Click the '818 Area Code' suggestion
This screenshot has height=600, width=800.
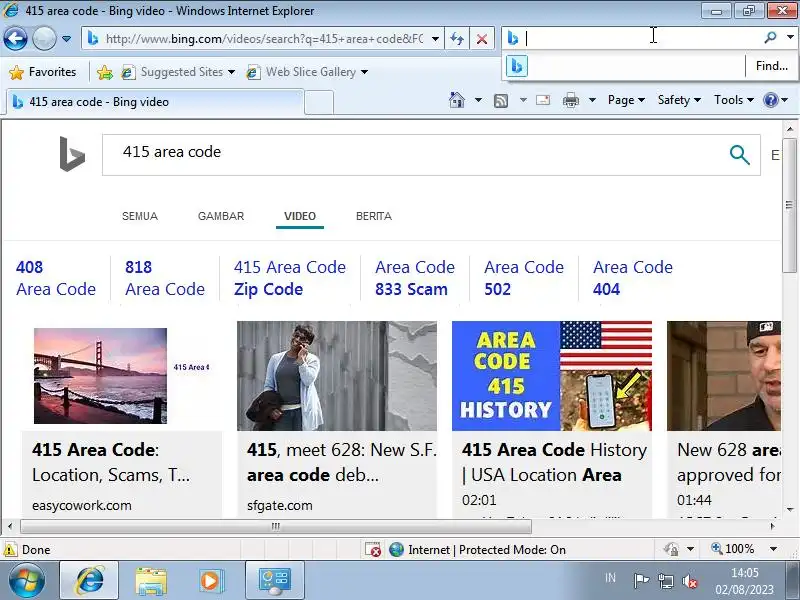click(x=165, y=278)
